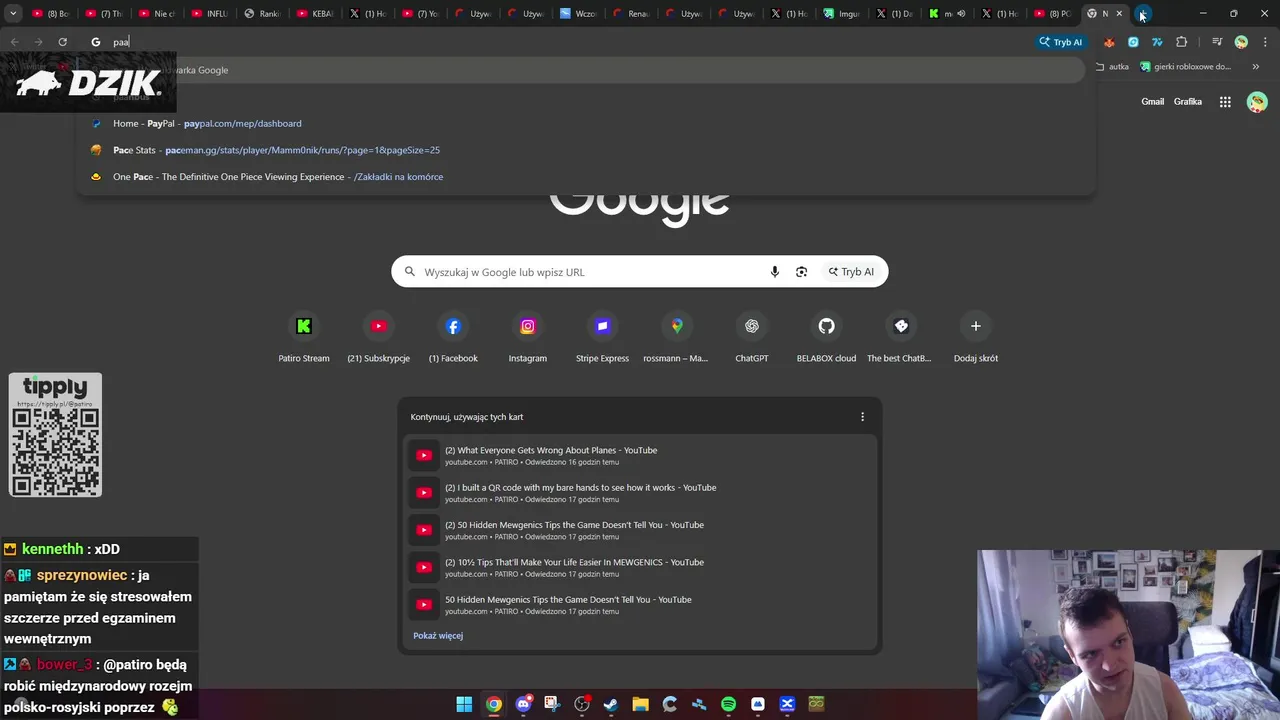Open Windows Start menu
Screen dimensions: 1280x720
tap(464, 704)
